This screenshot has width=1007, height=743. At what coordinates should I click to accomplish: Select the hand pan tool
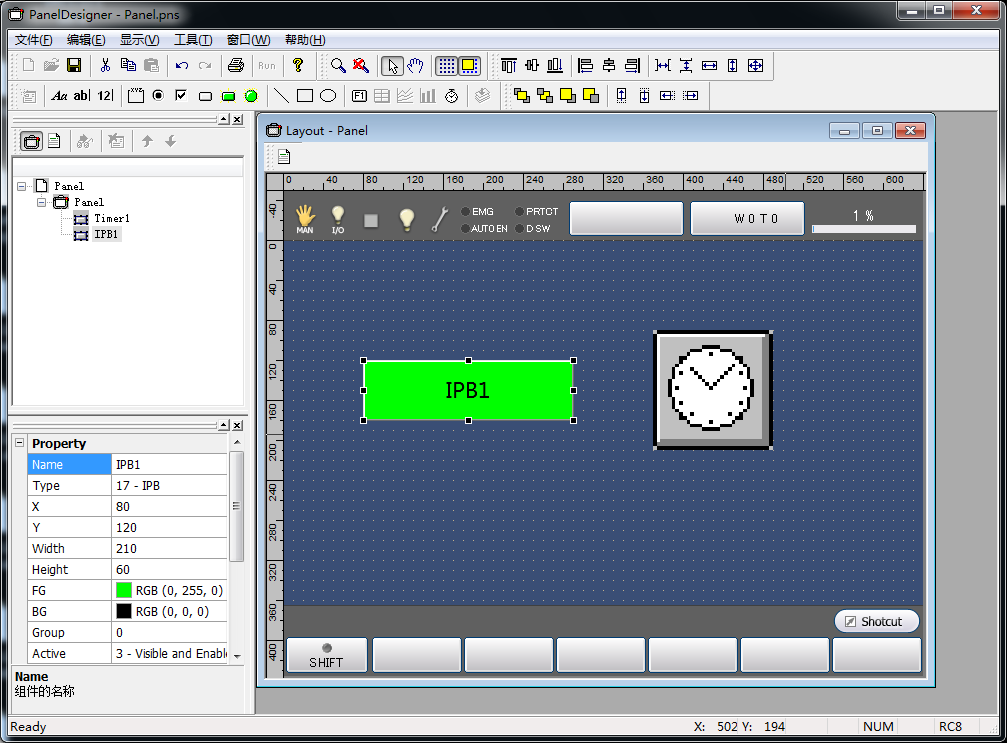click(415, 66)
